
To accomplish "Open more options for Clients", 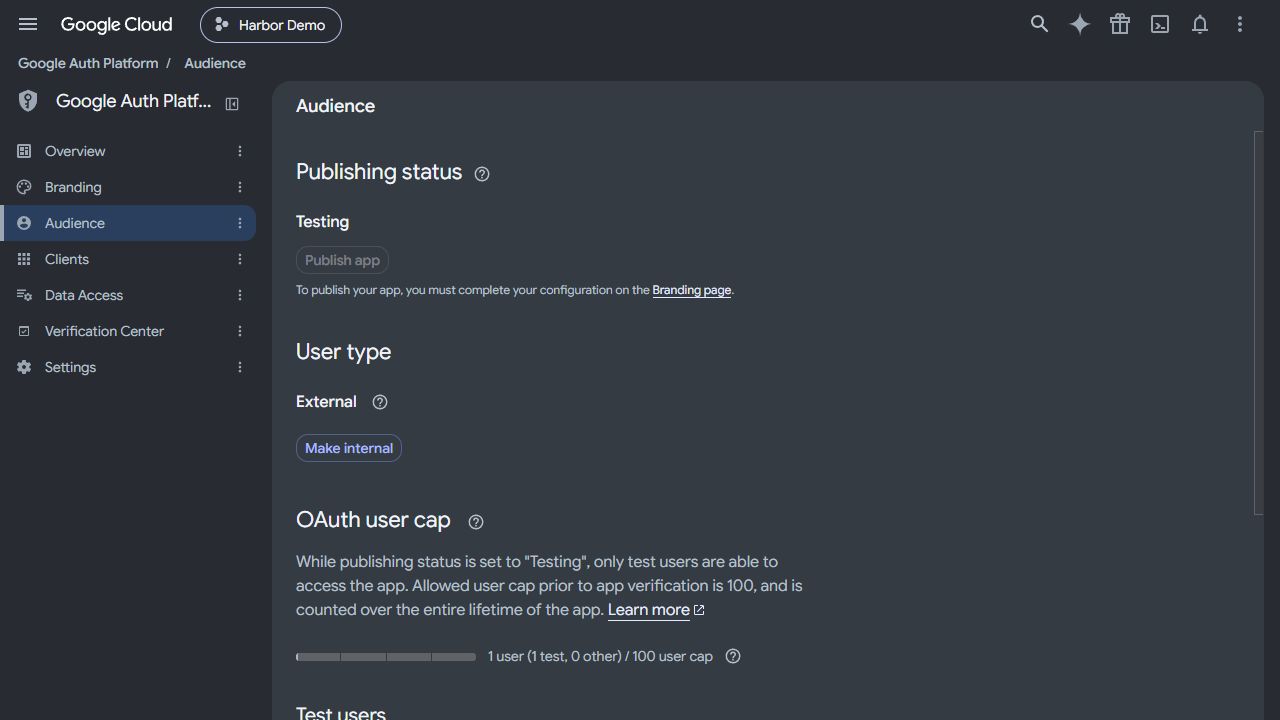I will [240, 259].
